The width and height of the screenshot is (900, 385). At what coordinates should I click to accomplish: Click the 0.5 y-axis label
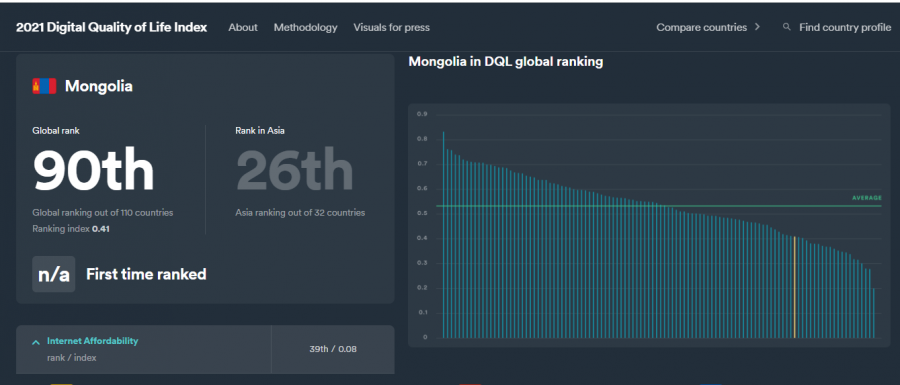click(x=422, y=213)
